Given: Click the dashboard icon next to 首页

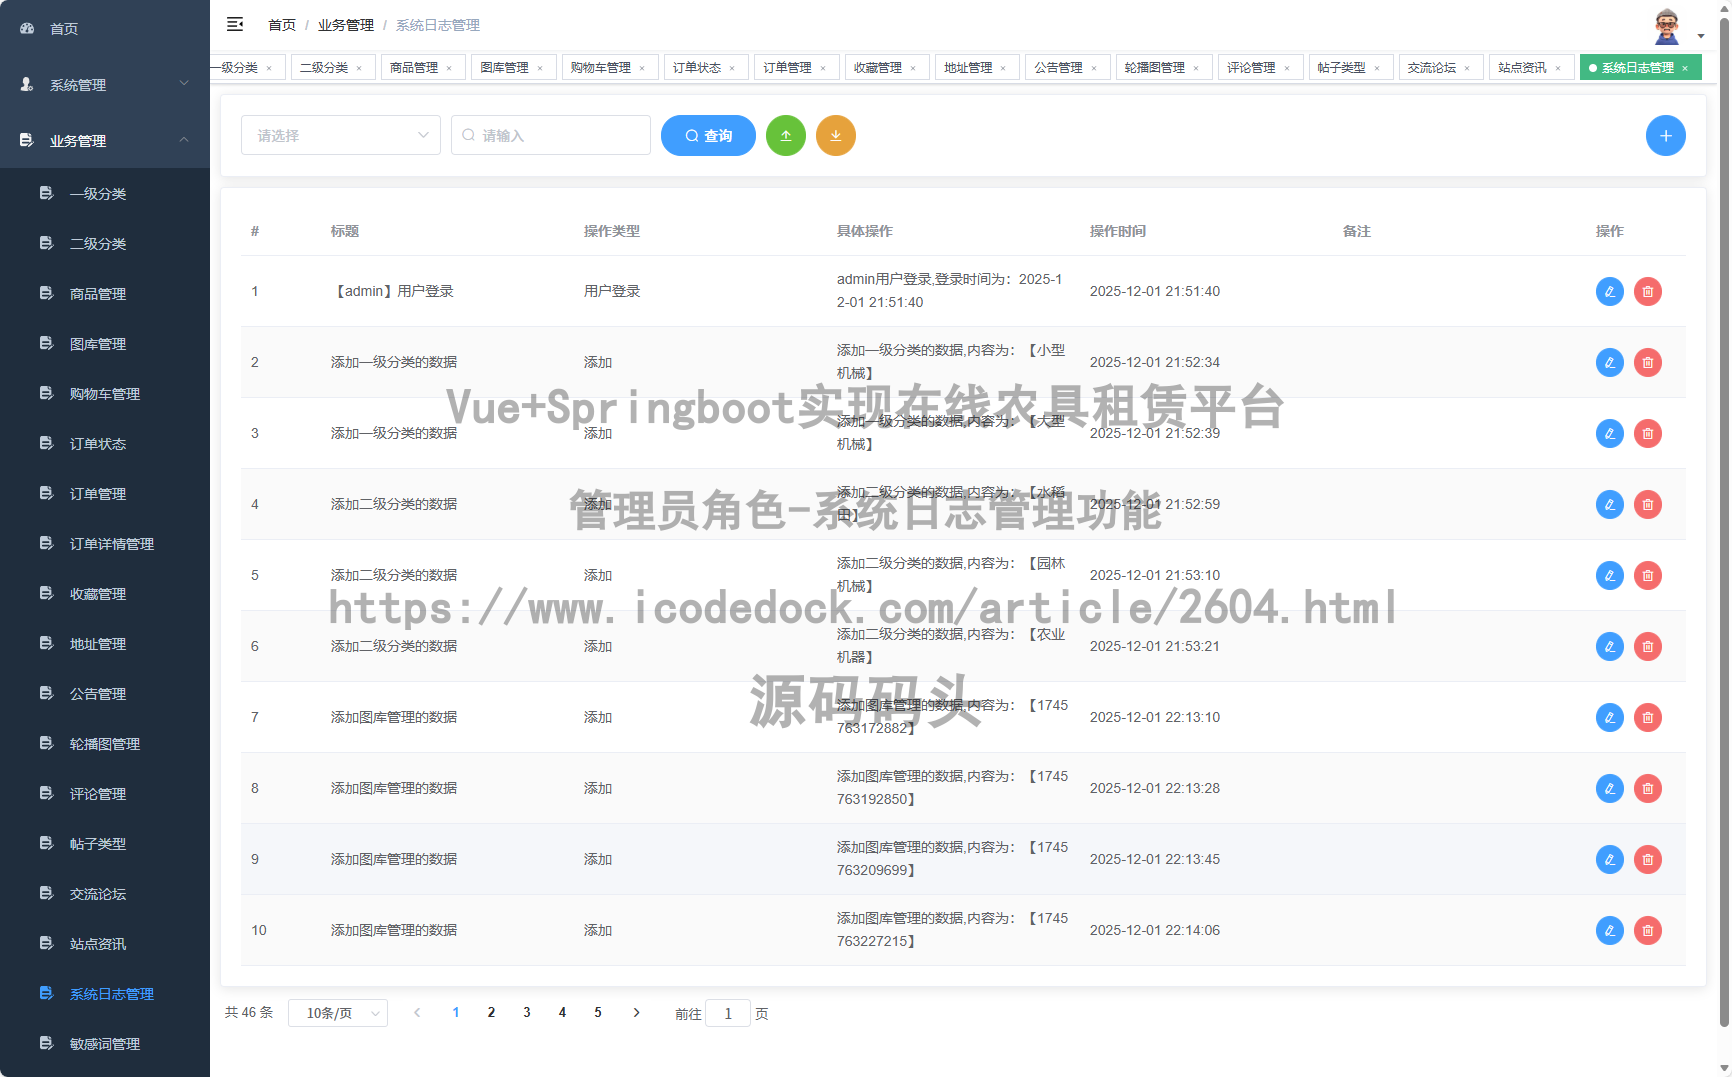Looking at the screenshot, I should [26, 28].
